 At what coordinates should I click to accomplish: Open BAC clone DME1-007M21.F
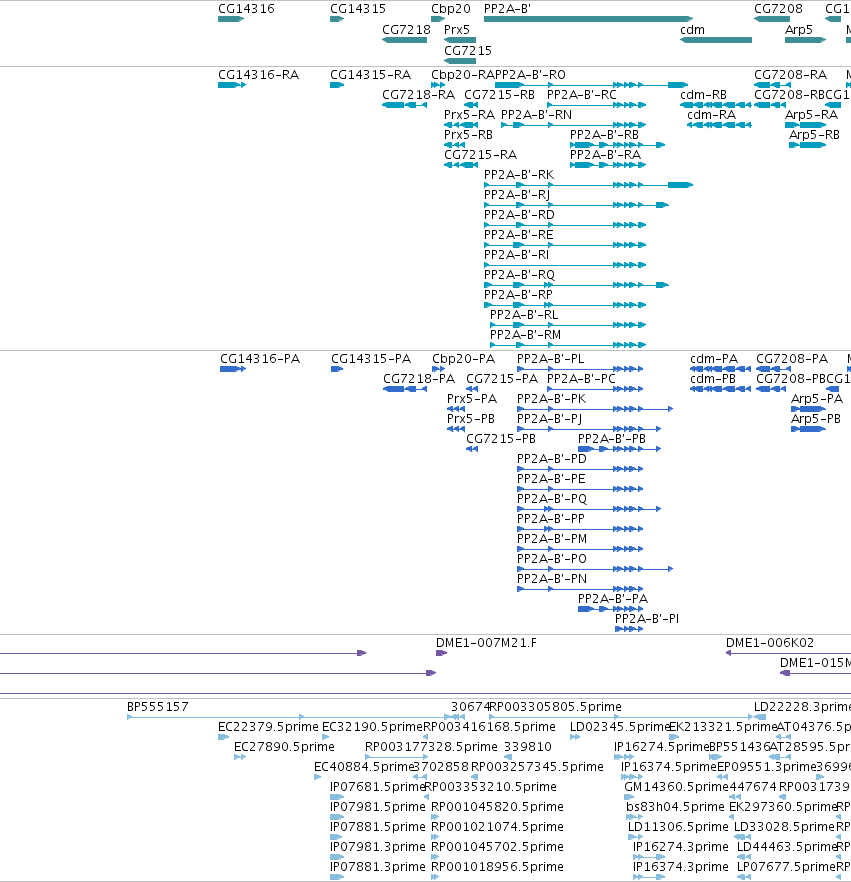tap(487, 643)
